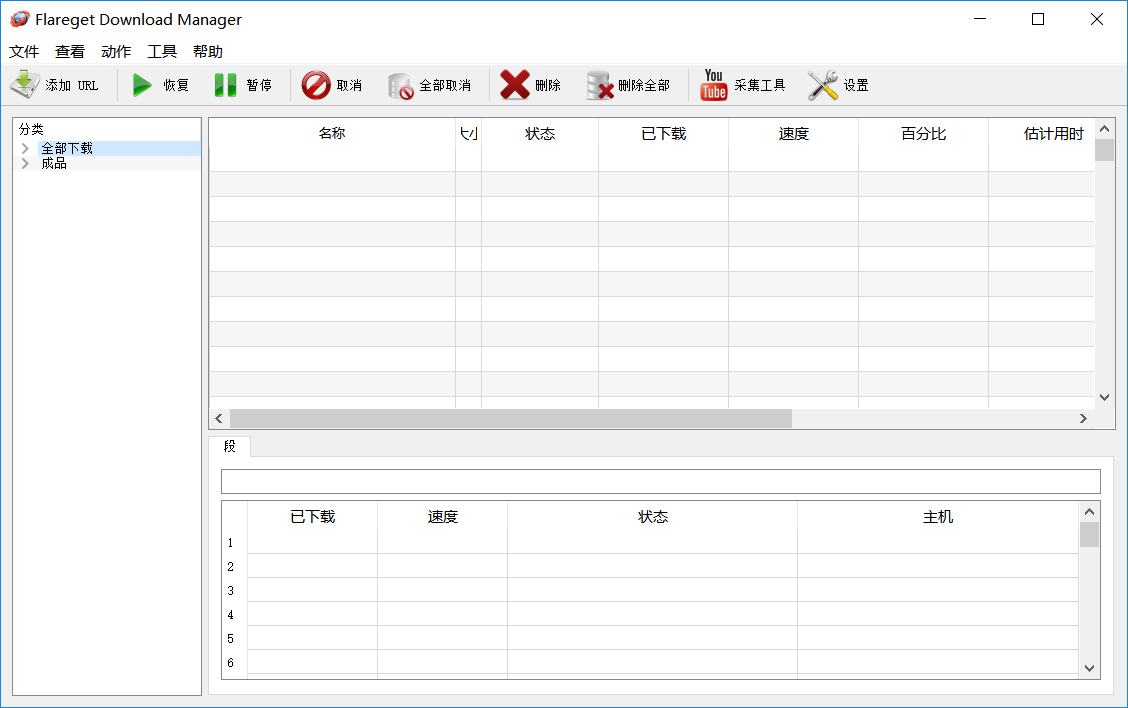Screen dimensions: 1128x708
Task: Click up arrow of segments table scrollbar
Action: (1089, 512)
